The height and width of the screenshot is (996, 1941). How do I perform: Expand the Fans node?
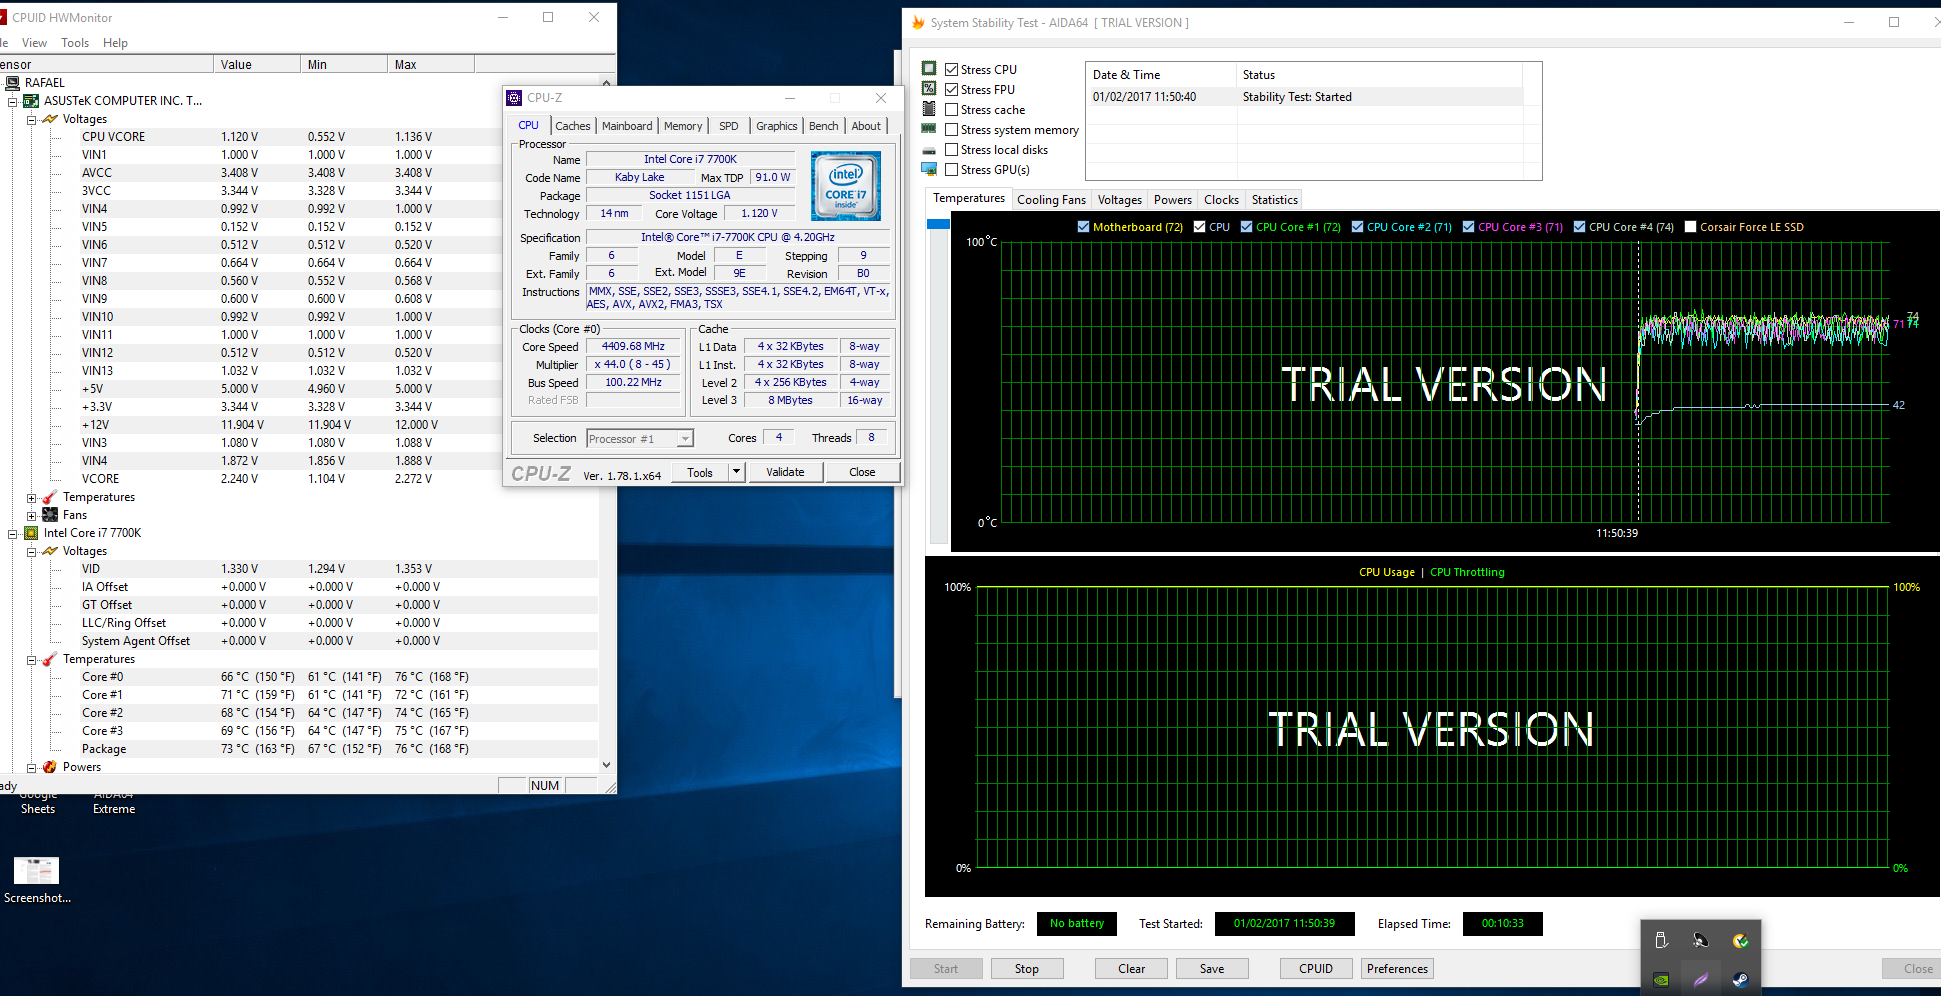point(31,515)
